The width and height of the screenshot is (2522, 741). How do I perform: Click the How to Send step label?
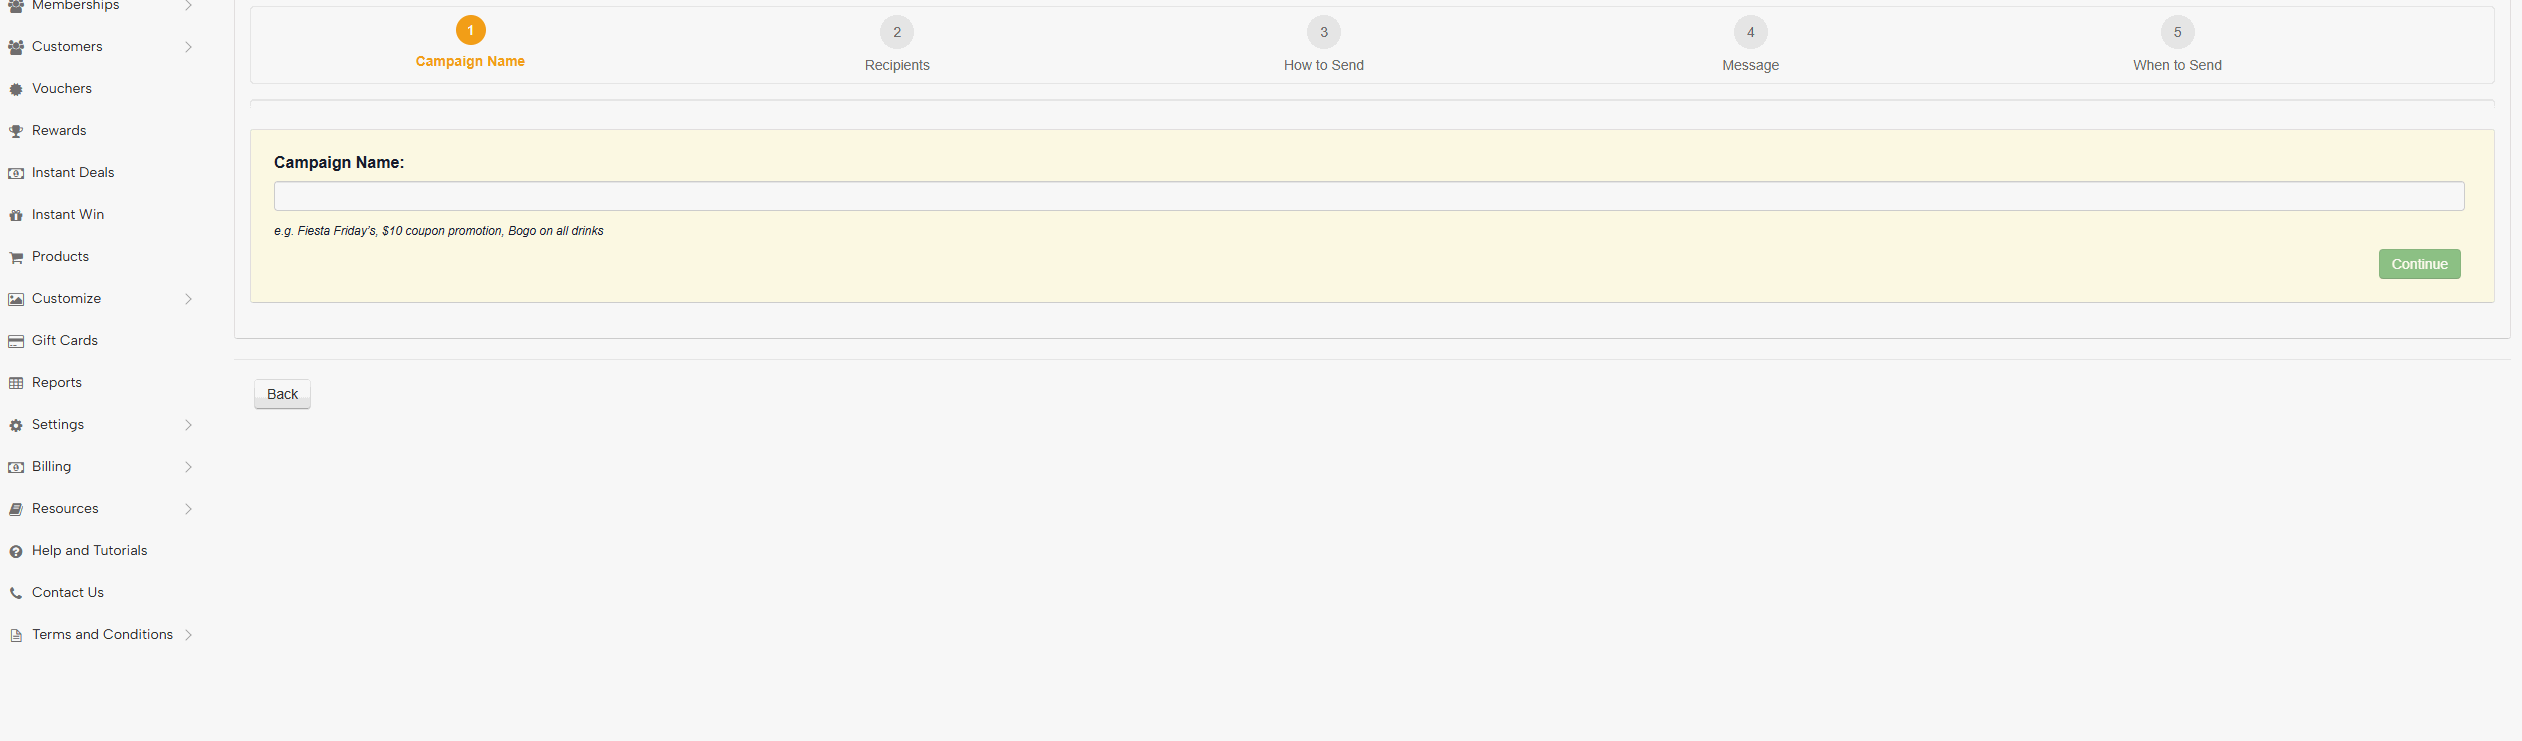(1324, 65)
